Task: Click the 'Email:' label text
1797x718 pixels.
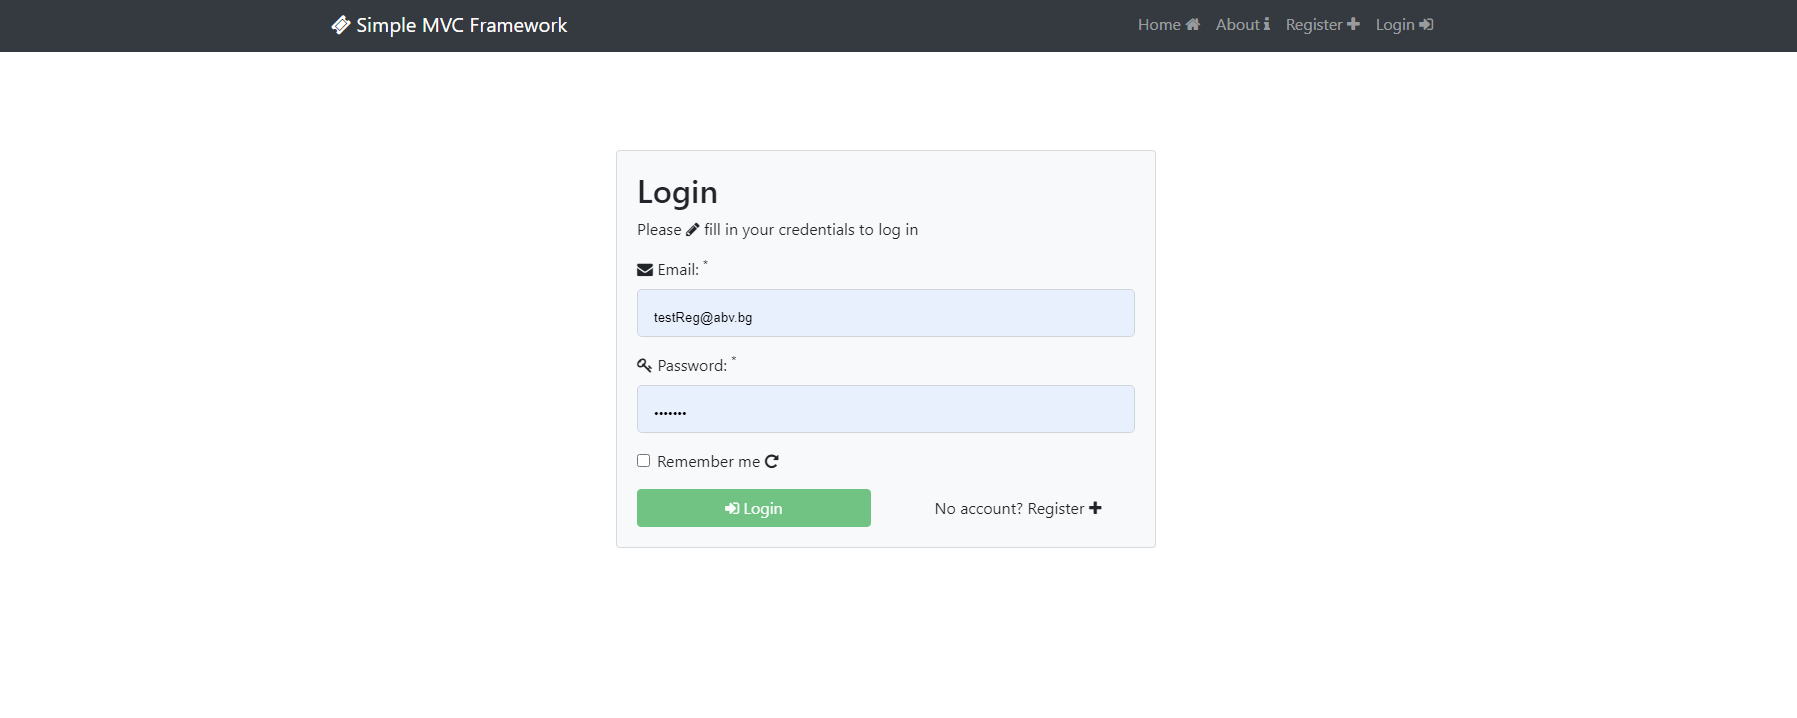Action: (x=678, y=270)
